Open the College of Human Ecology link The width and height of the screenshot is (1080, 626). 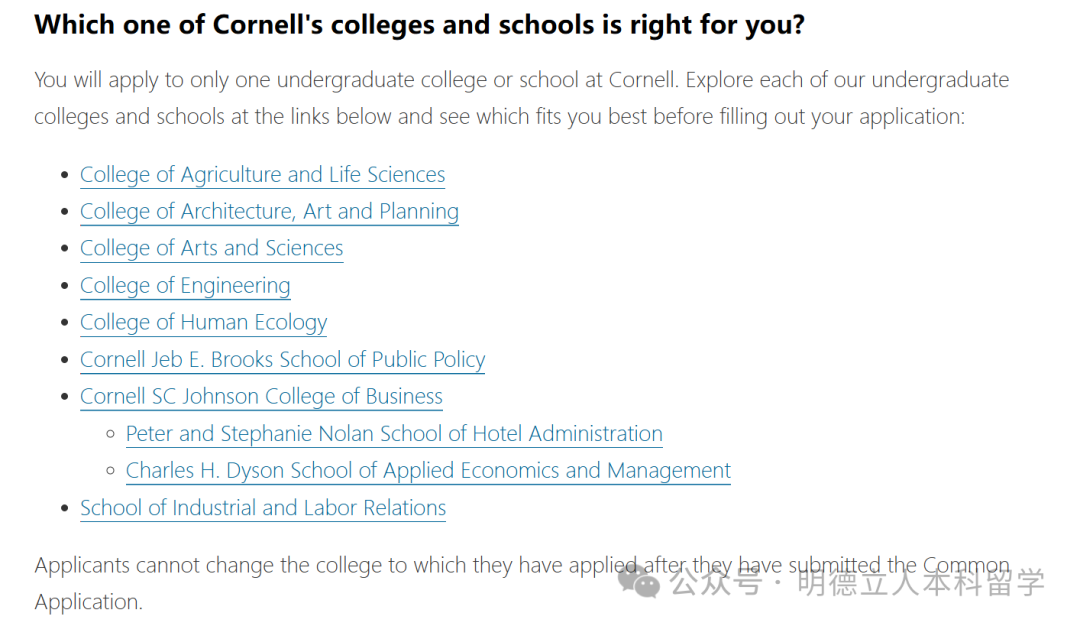204,322
